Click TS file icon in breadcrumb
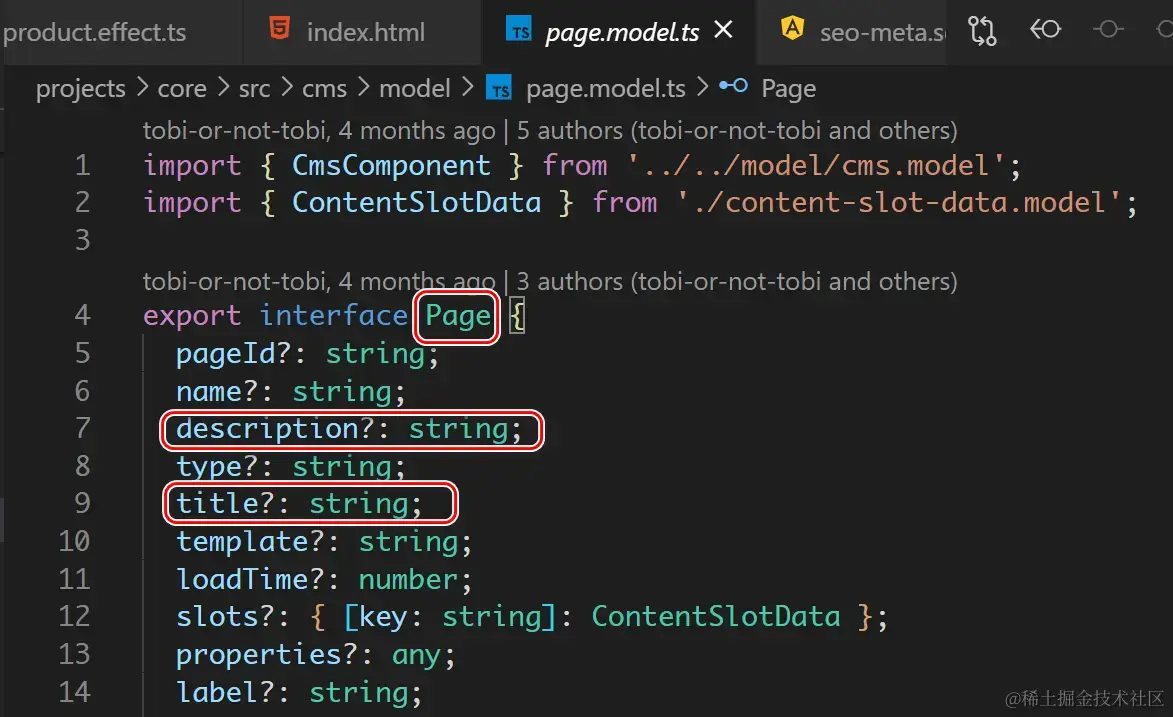 [499, 88]
